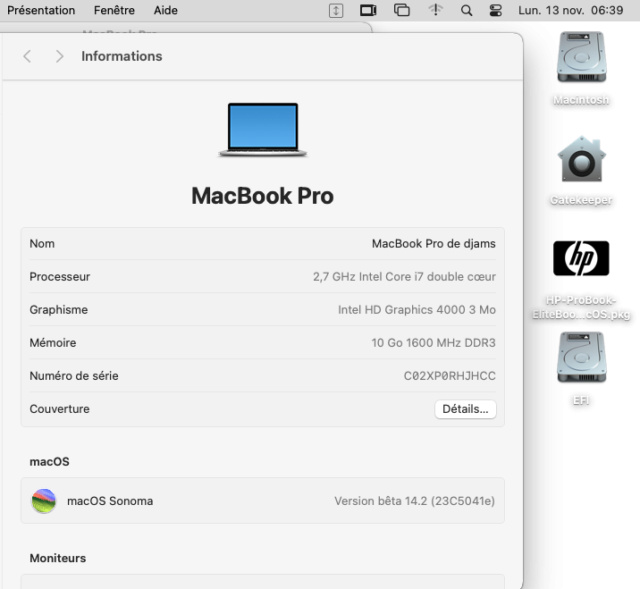Select the Numéro de série label
This screenshot has height=589, width=640.
[74, 376]
